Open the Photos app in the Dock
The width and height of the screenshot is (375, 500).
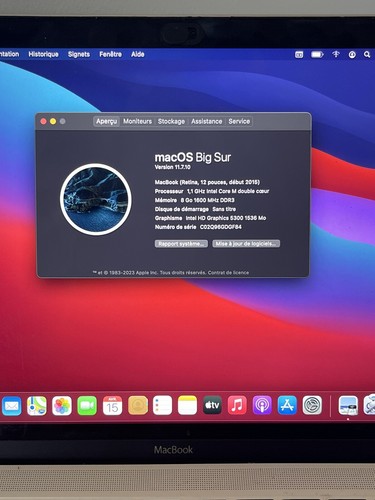[x=62, y=406]
